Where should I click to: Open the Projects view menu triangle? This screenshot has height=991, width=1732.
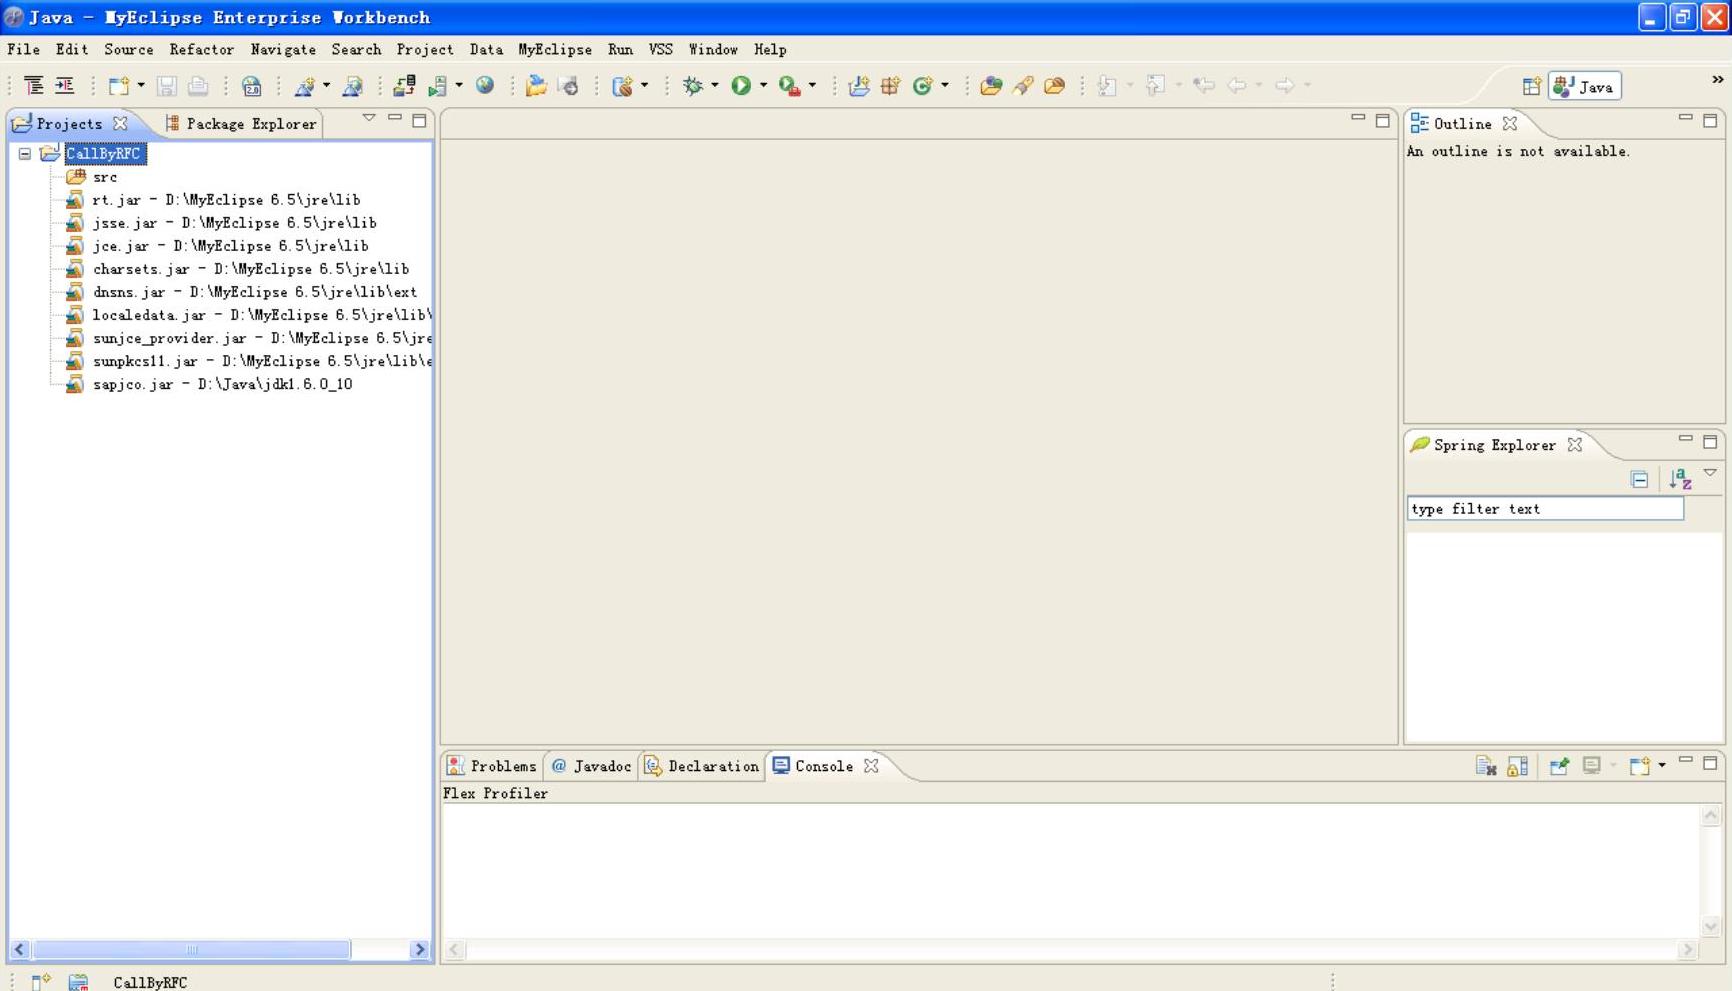[x=369, y=119]
